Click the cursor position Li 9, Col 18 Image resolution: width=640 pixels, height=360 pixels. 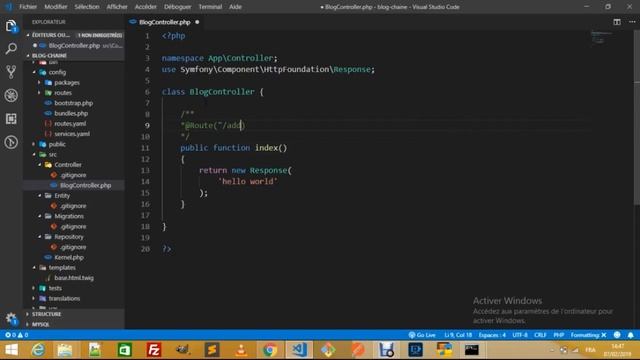tap(458, 335)
